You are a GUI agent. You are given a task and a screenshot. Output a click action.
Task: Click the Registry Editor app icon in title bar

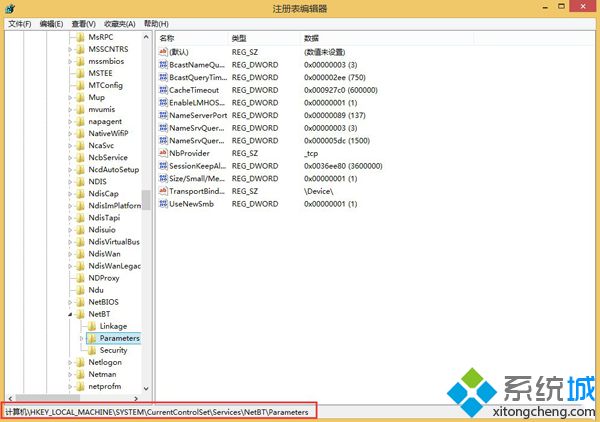(10, 8)
